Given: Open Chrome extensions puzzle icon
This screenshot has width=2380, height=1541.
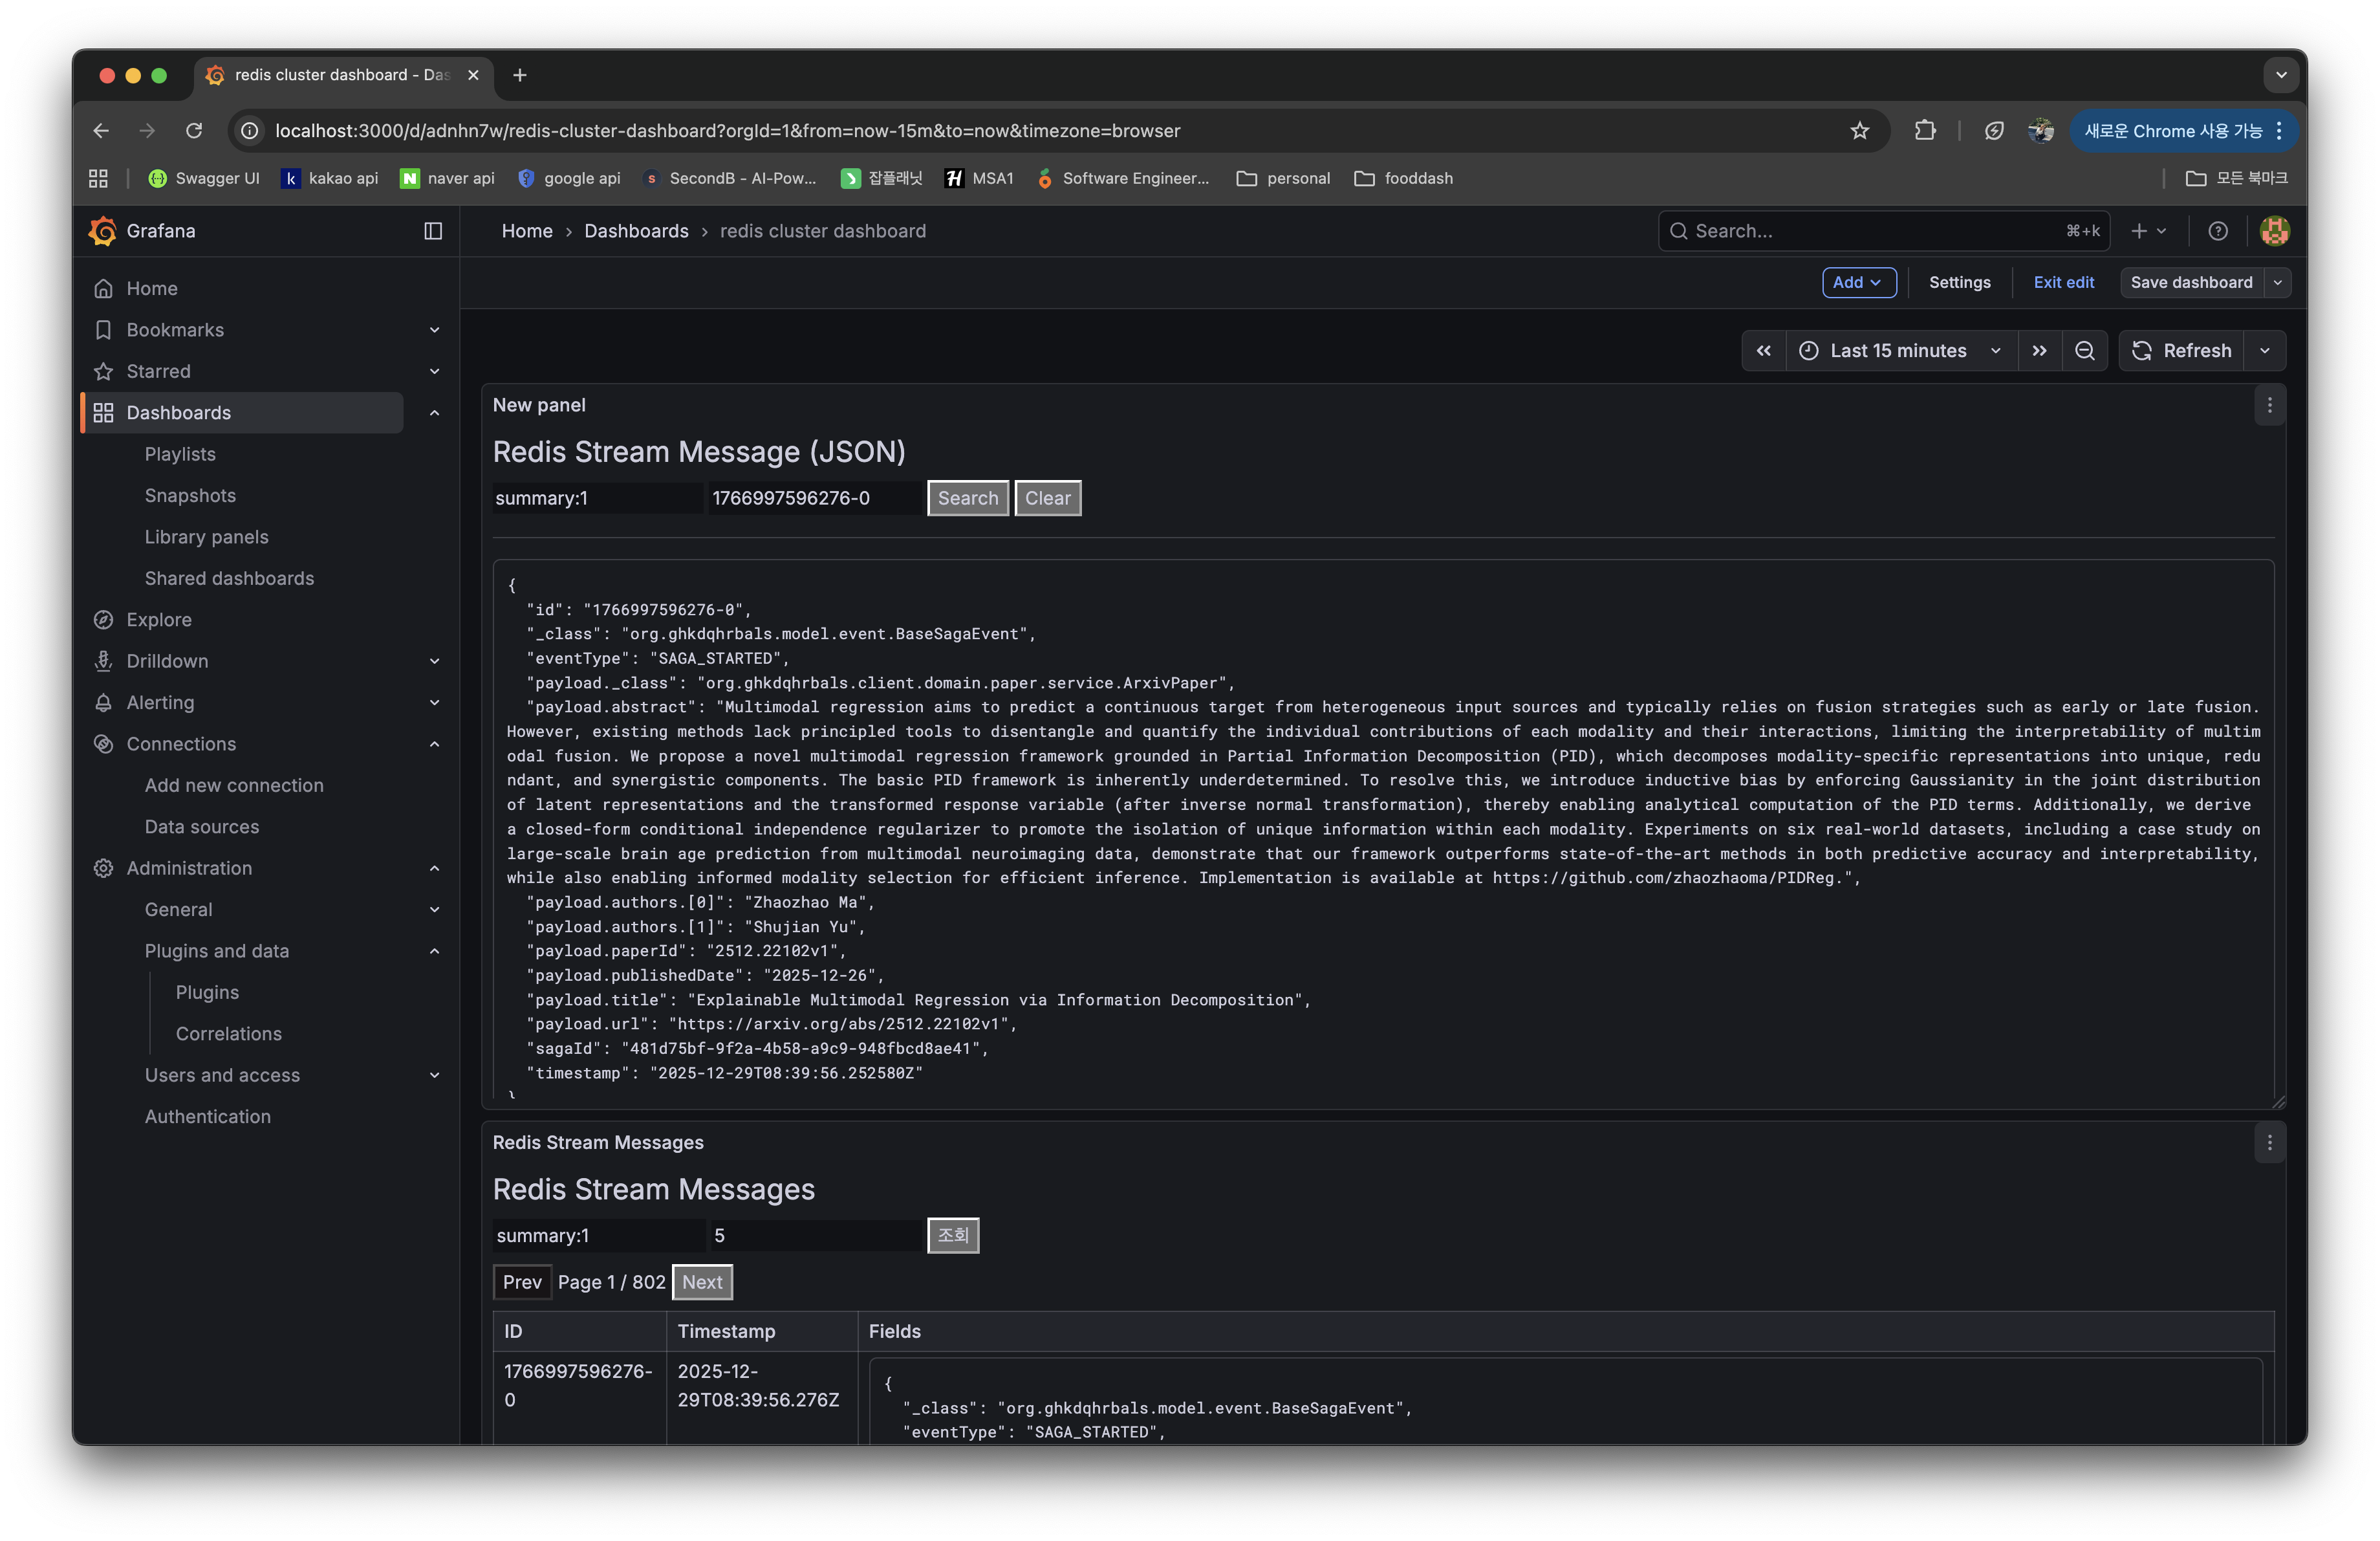Looking at the screenshot, I should click(x=1924, y=131).
